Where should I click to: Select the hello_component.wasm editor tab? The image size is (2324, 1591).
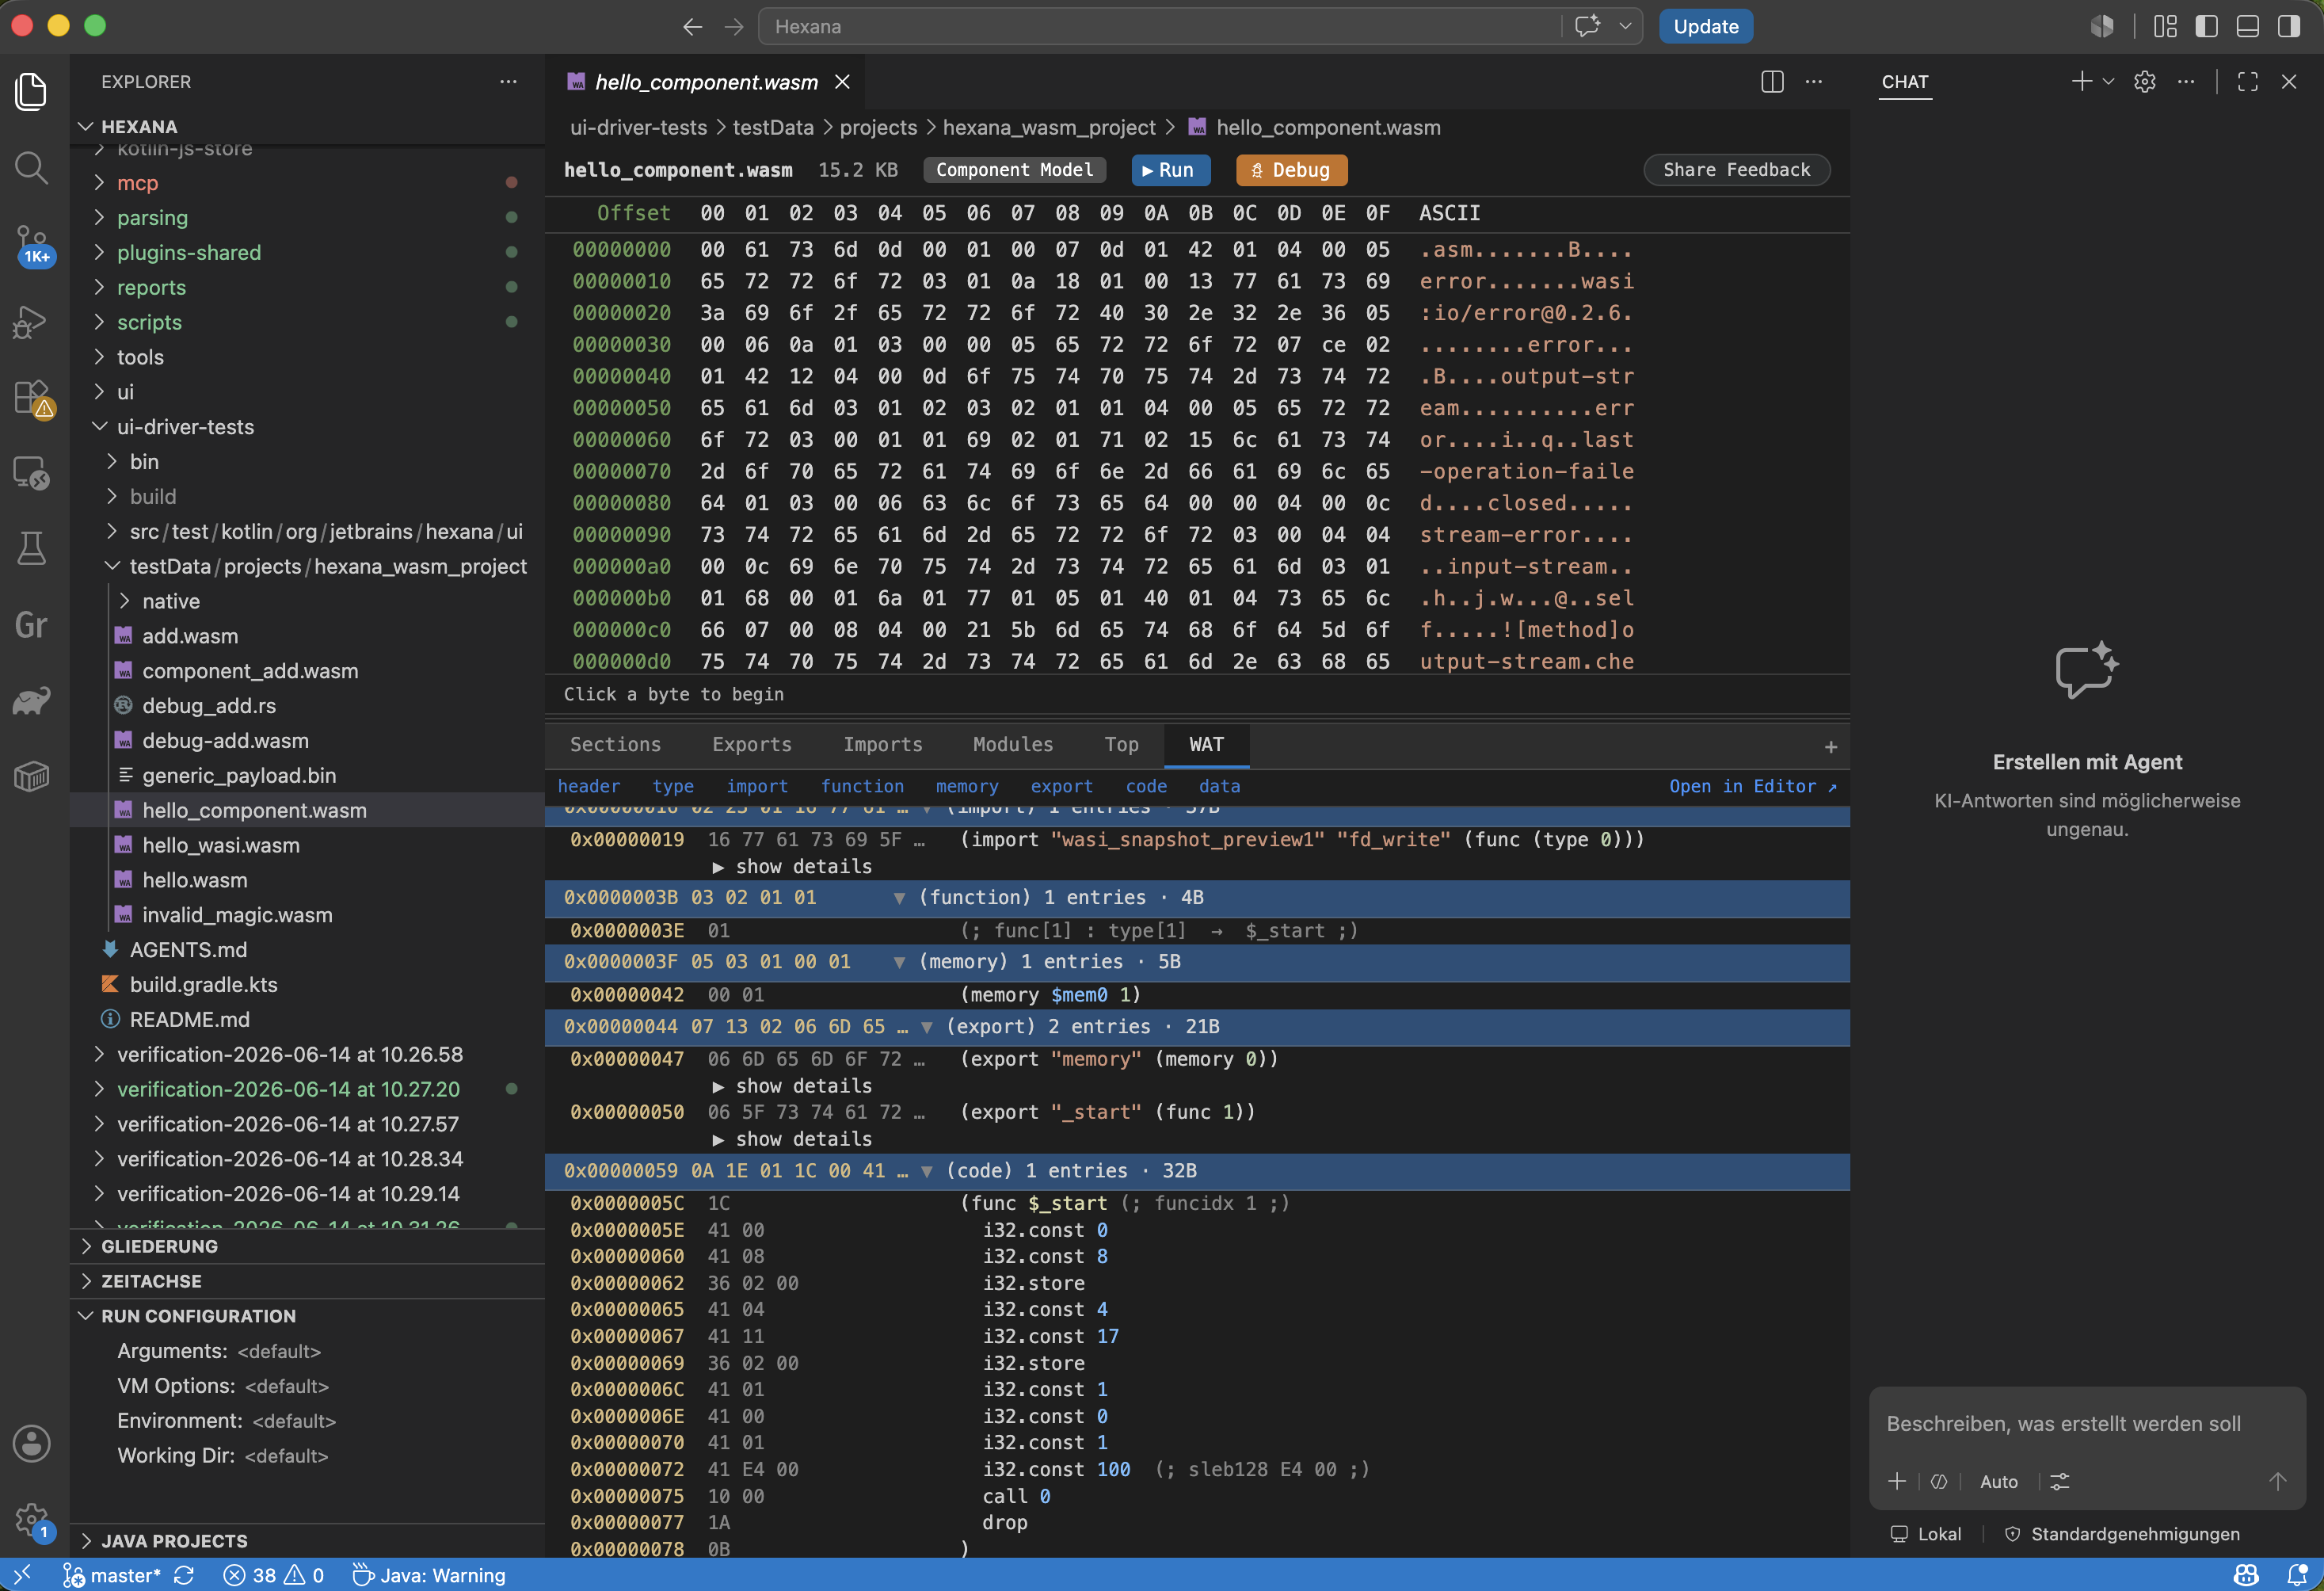point(706,82)
